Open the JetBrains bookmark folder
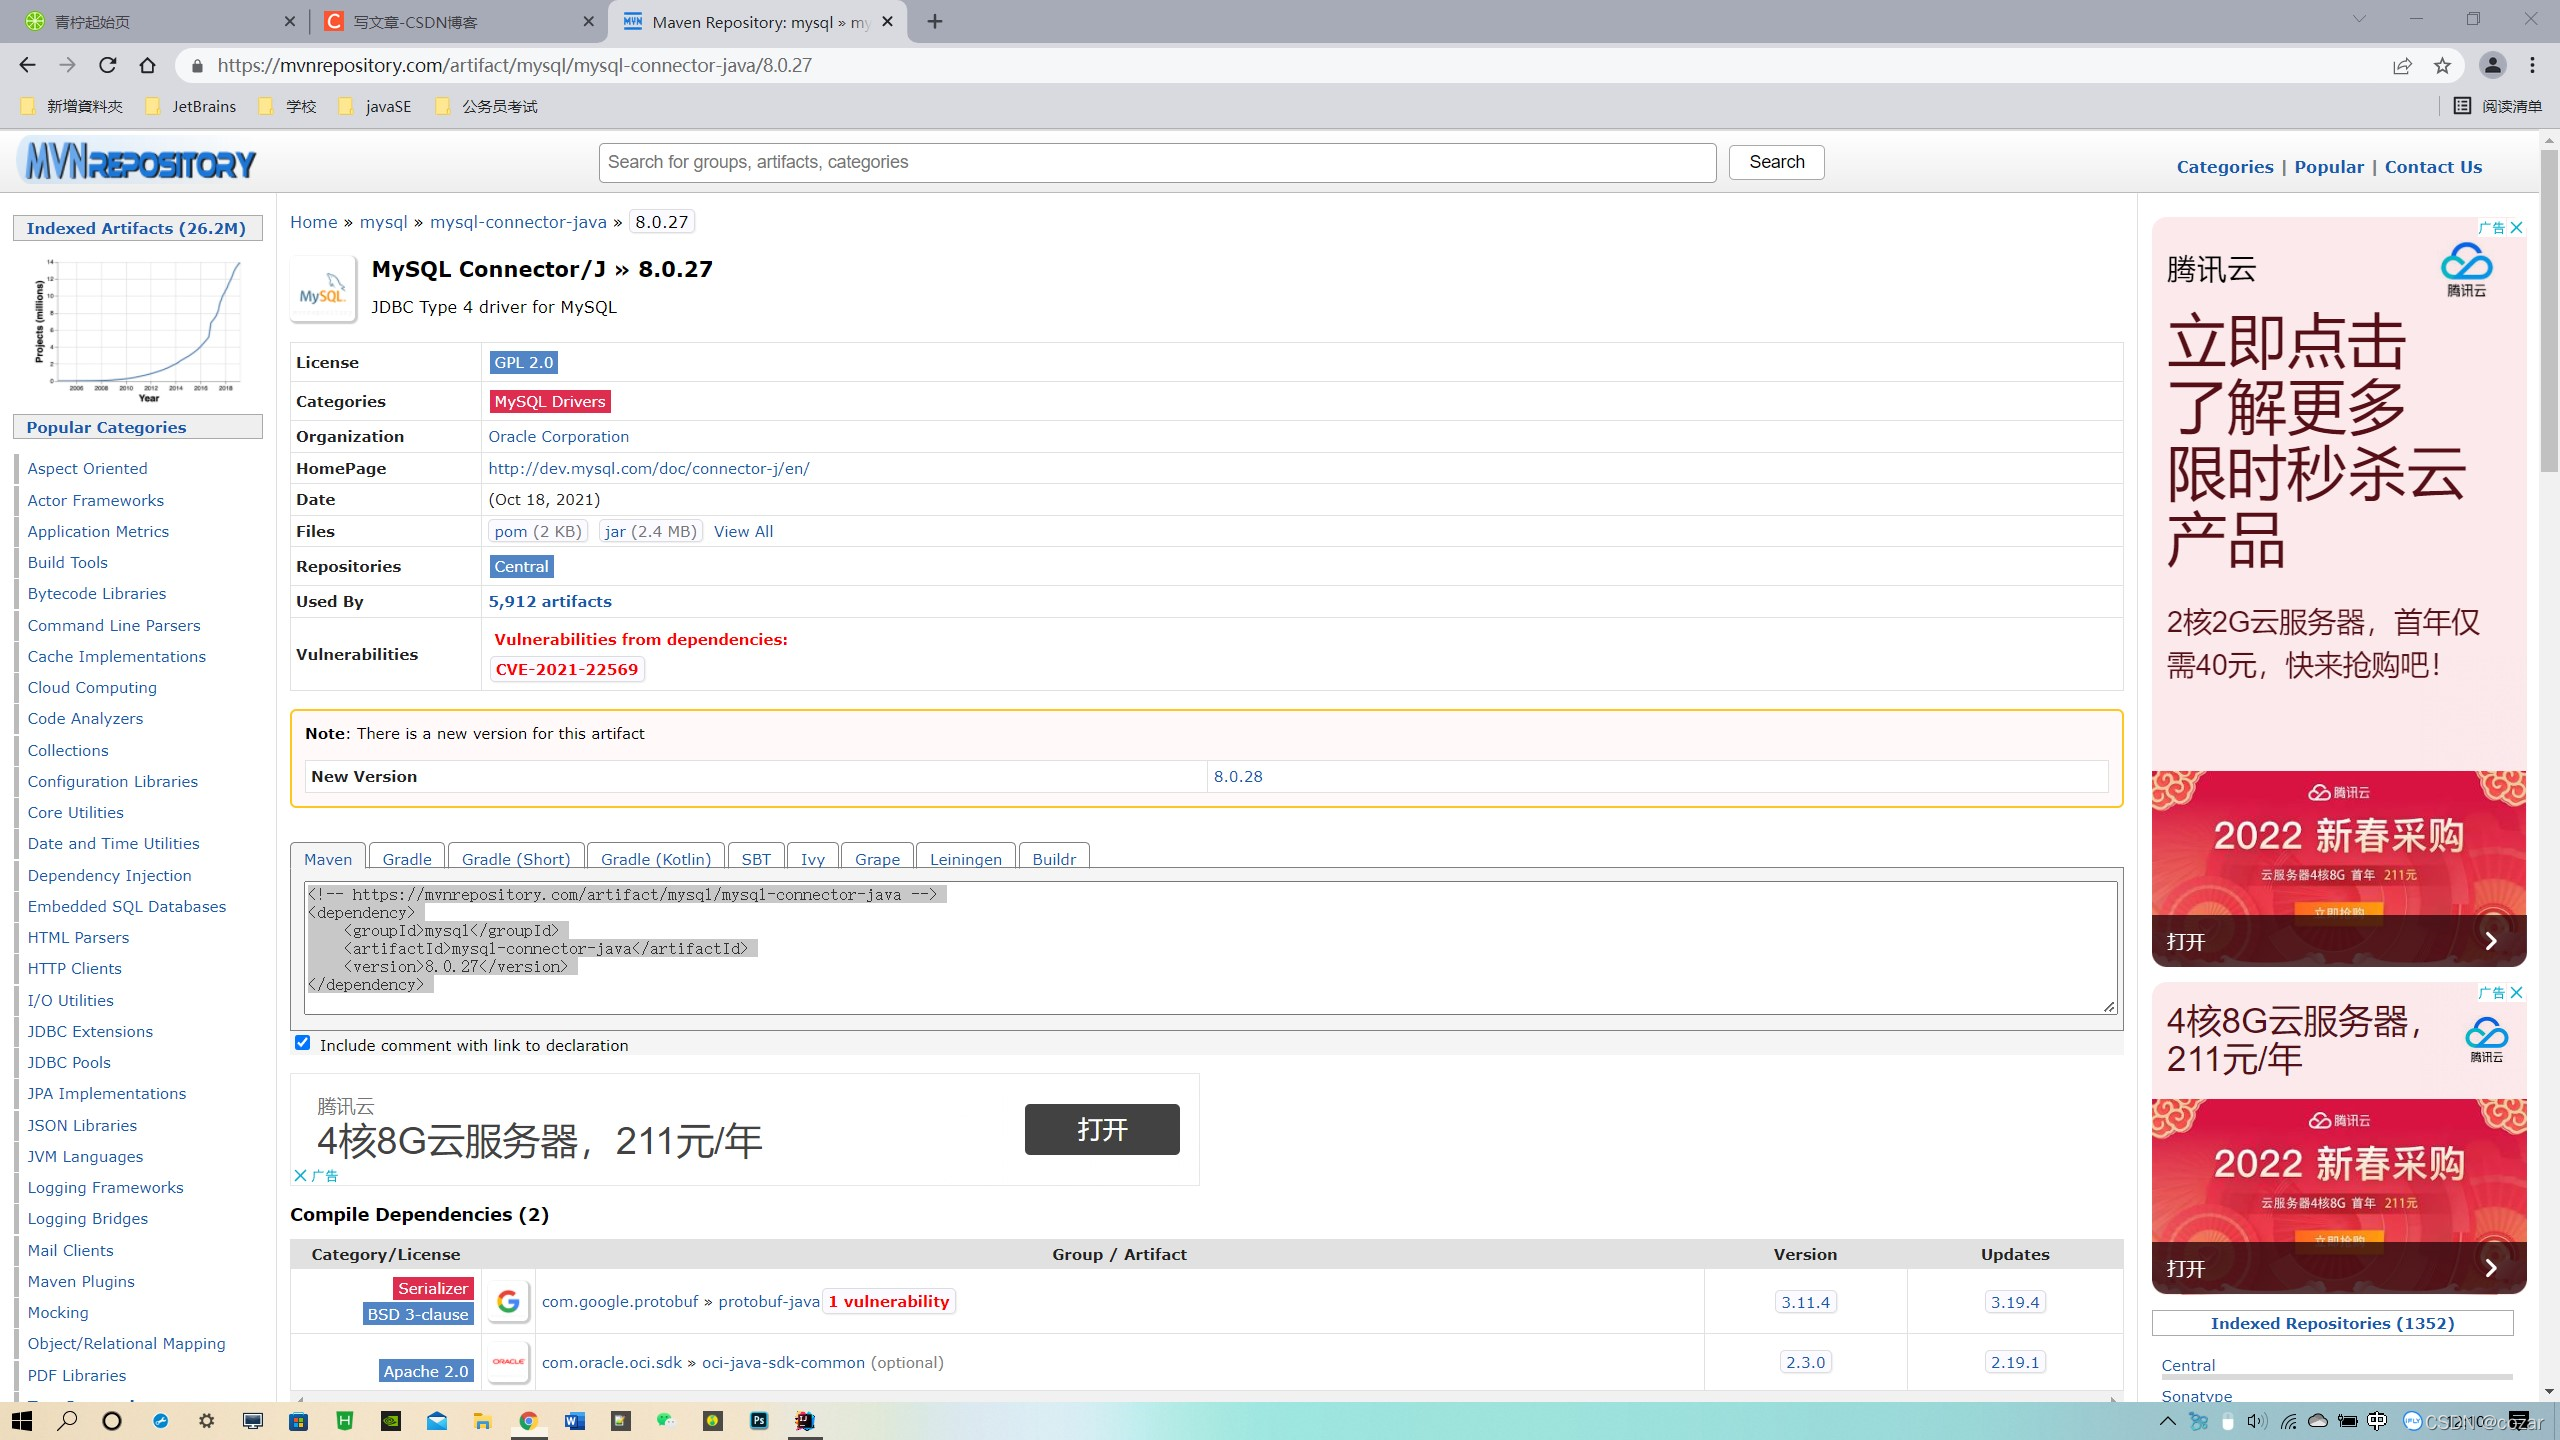 191,106
